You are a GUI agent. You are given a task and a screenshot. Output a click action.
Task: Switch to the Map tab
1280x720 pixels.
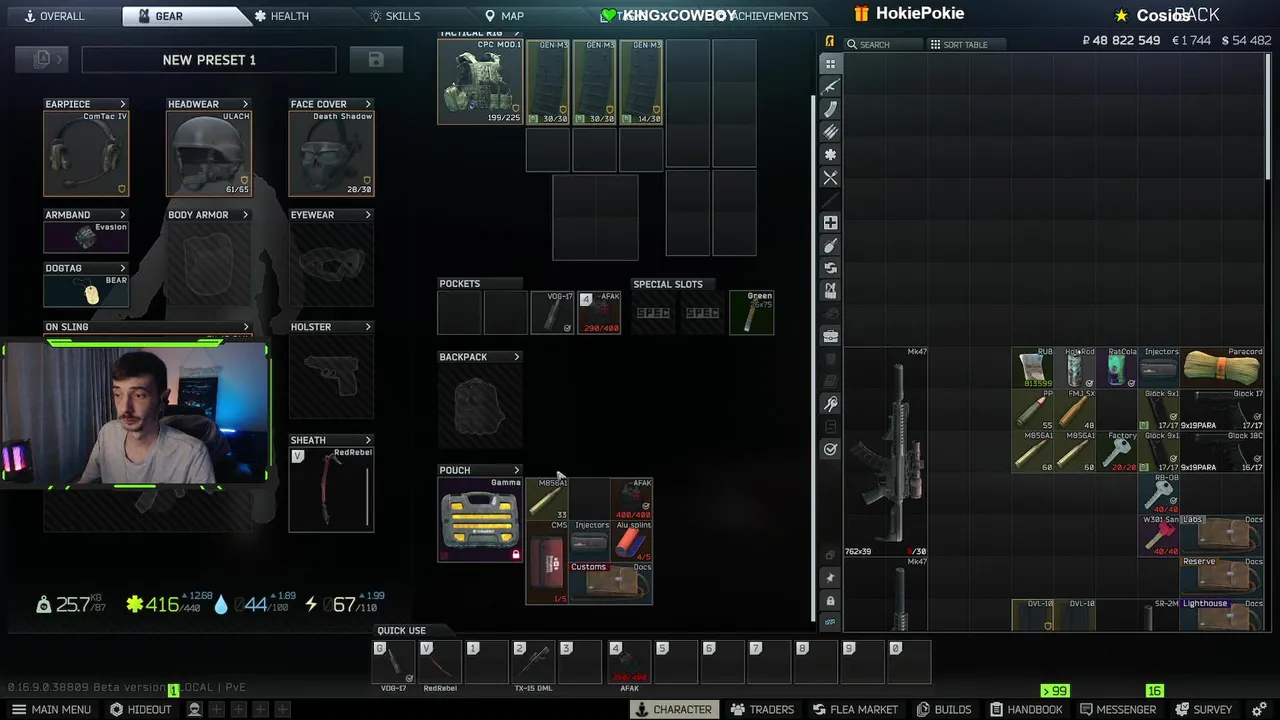pyautogui.click(x=505, y=16)
